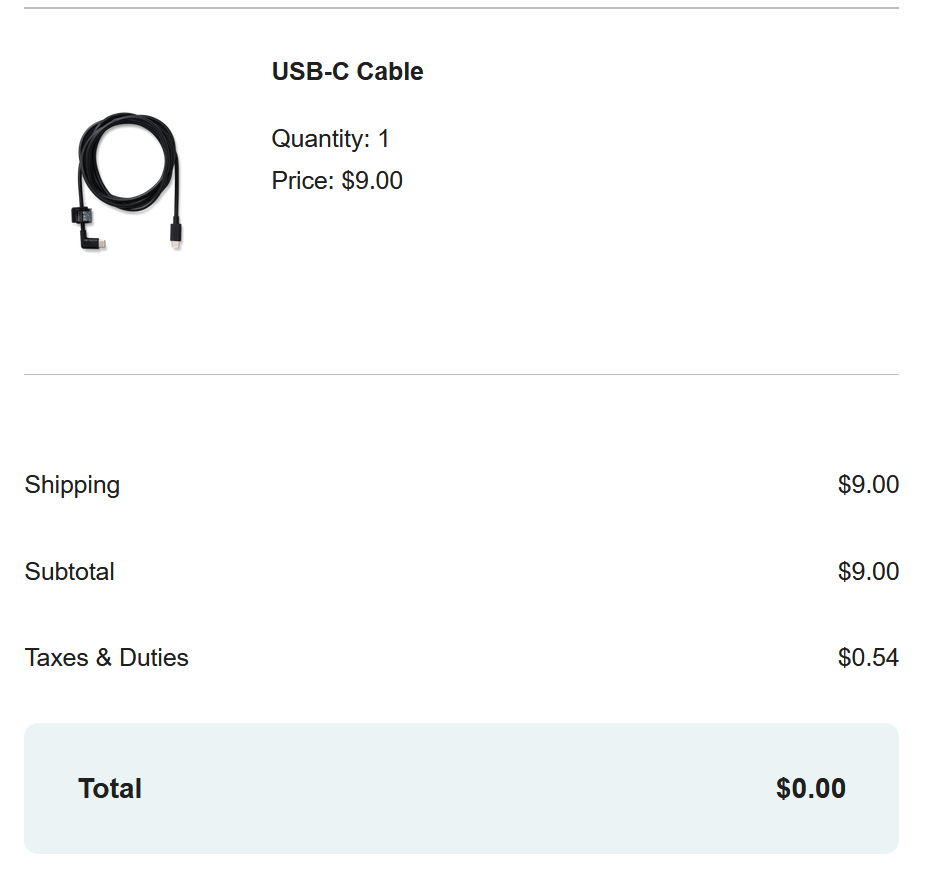
Task: Select the Shipping label
Action: pyautogui.click(x=72, y=485)
